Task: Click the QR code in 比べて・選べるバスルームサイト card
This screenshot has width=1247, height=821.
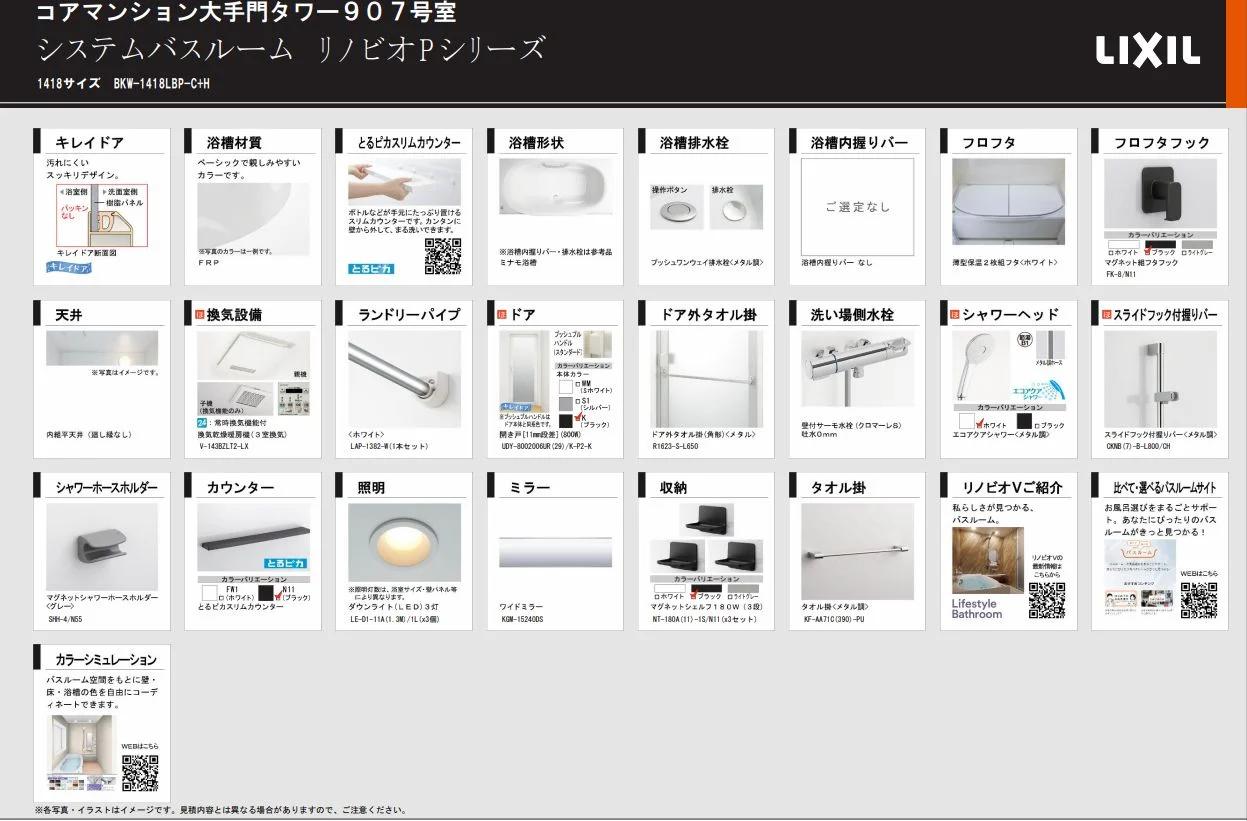Action: 1198,601
